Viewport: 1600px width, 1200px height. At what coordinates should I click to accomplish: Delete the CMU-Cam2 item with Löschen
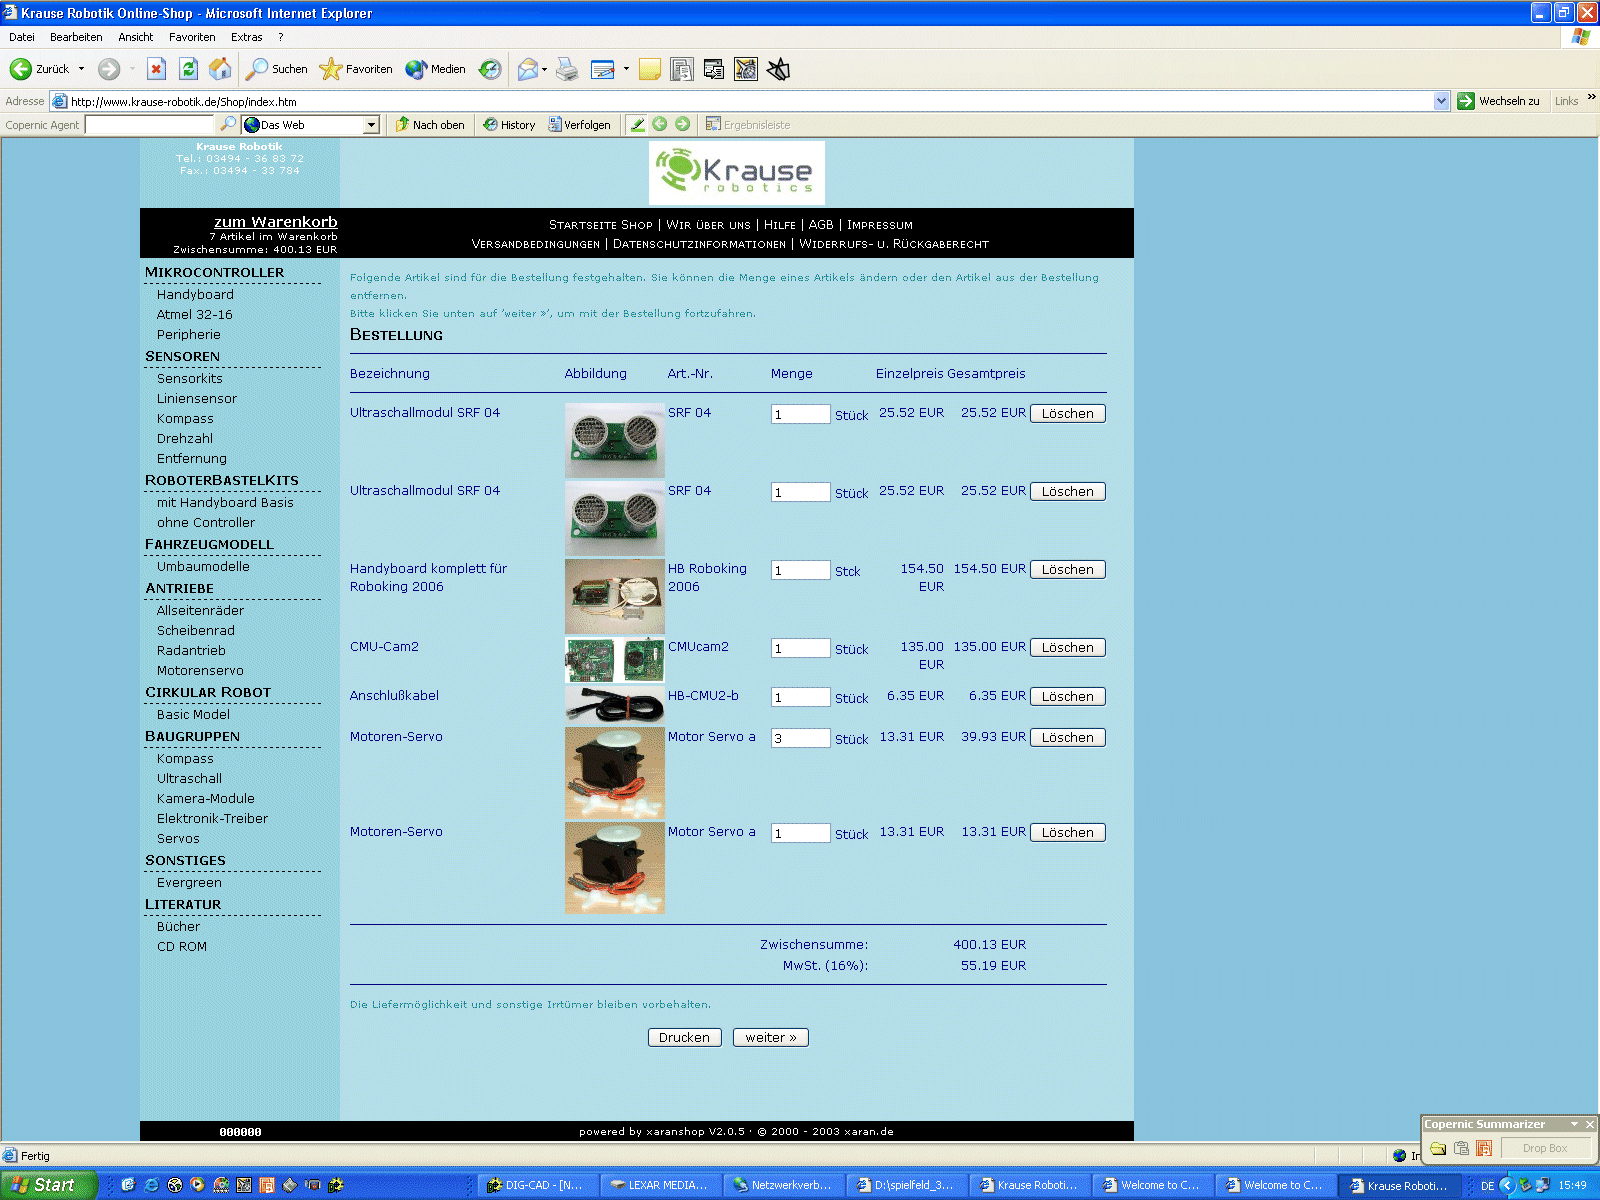1068,647
